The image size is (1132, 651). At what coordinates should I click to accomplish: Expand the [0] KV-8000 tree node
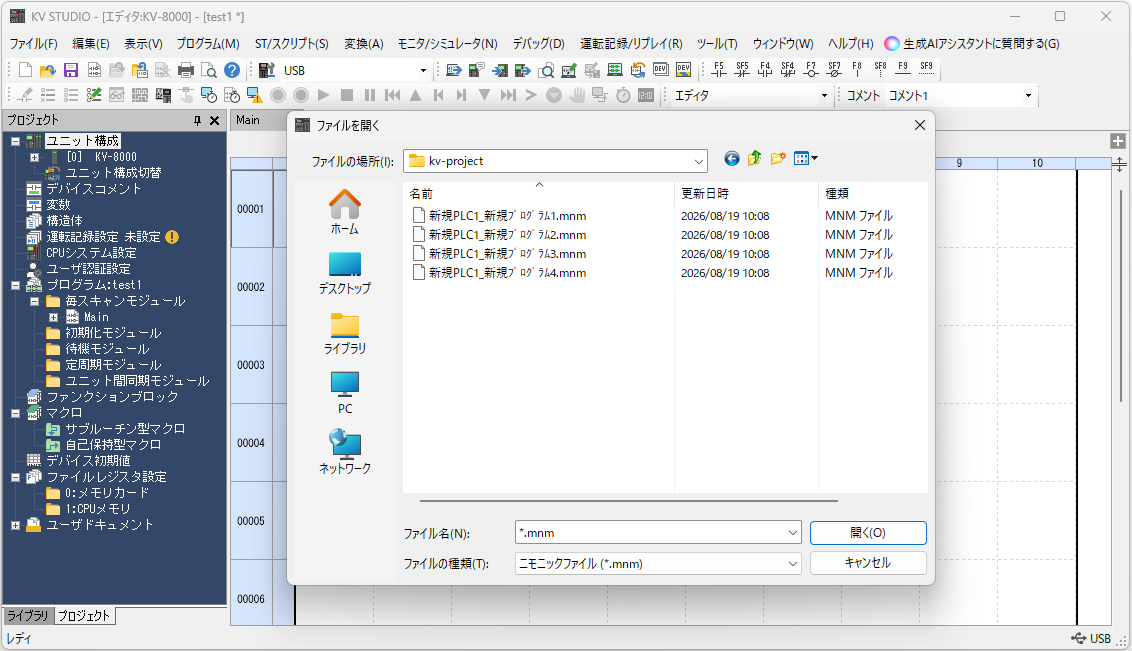(x=34, y=157)
